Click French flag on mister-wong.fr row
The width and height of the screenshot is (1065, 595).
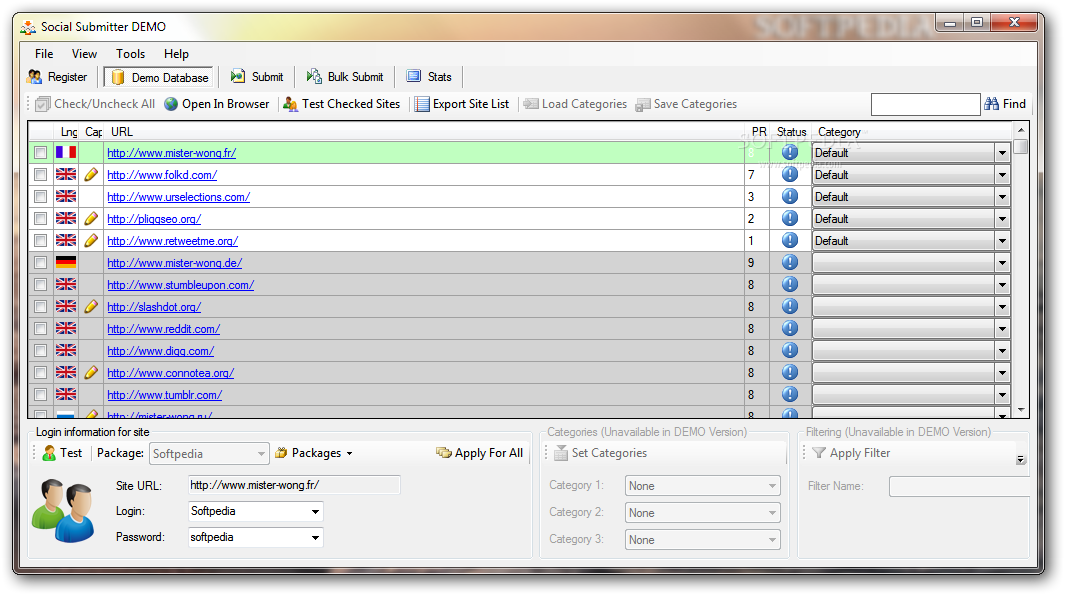[66, 152]
